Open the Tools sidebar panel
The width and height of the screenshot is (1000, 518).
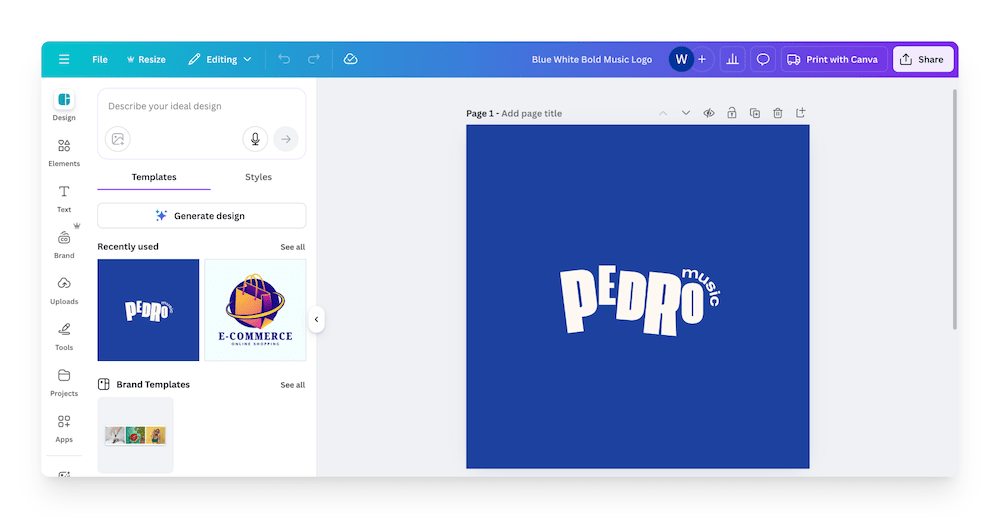click(x=64, y=336)
